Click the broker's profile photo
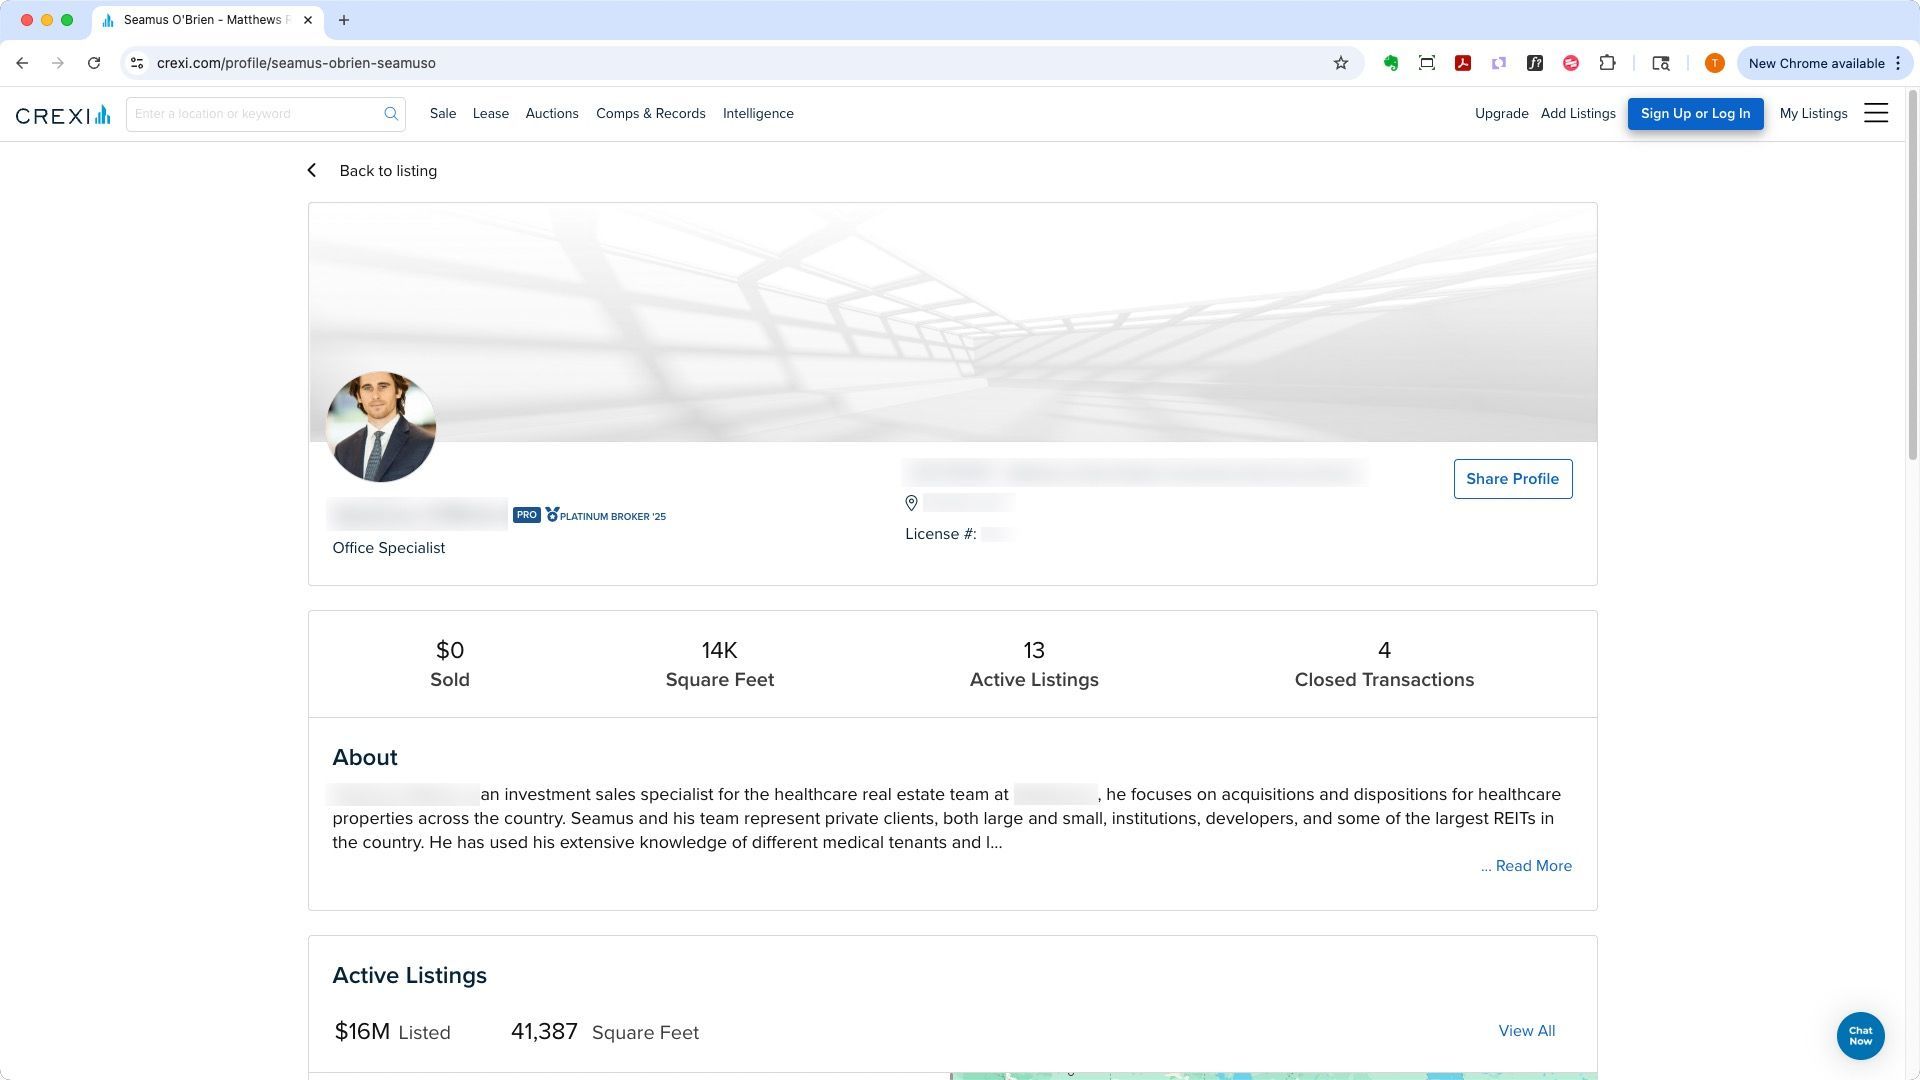 point(381,427)
